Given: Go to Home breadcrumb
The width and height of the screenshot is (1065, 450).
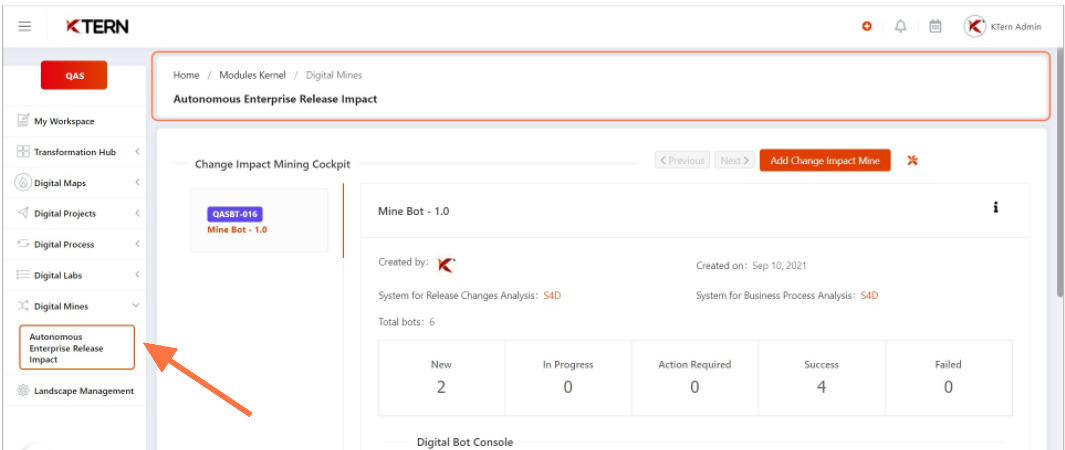Looking at the screenshot, I should pos(186,75).
